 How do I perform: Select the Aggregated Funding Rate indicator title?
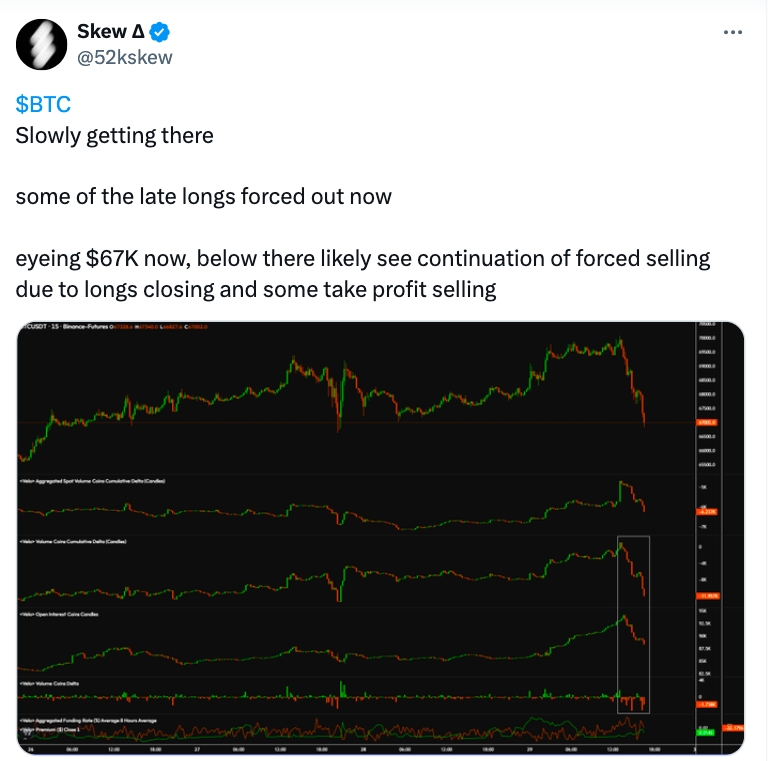[x=88, y=721]
